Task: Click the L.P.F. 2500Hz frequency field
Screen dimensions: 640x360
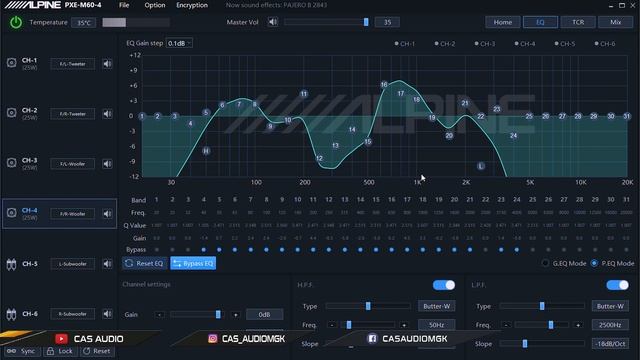Action: pyautogui.click(x=610, y=325)
